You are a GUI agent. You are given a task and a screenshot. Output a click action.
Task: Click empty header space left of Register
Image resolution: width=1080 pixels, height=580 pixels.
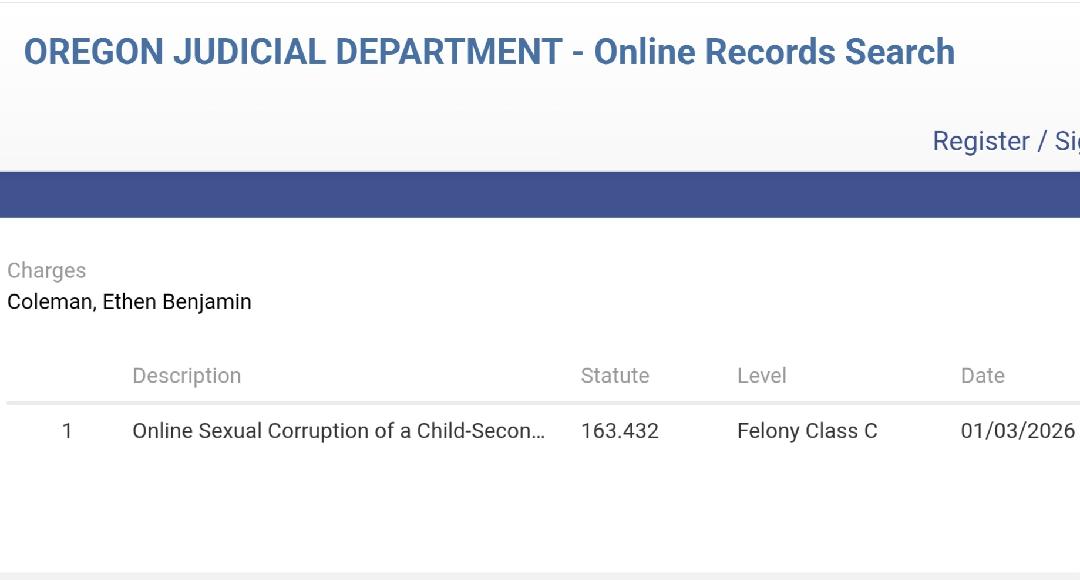click(500, 141)
